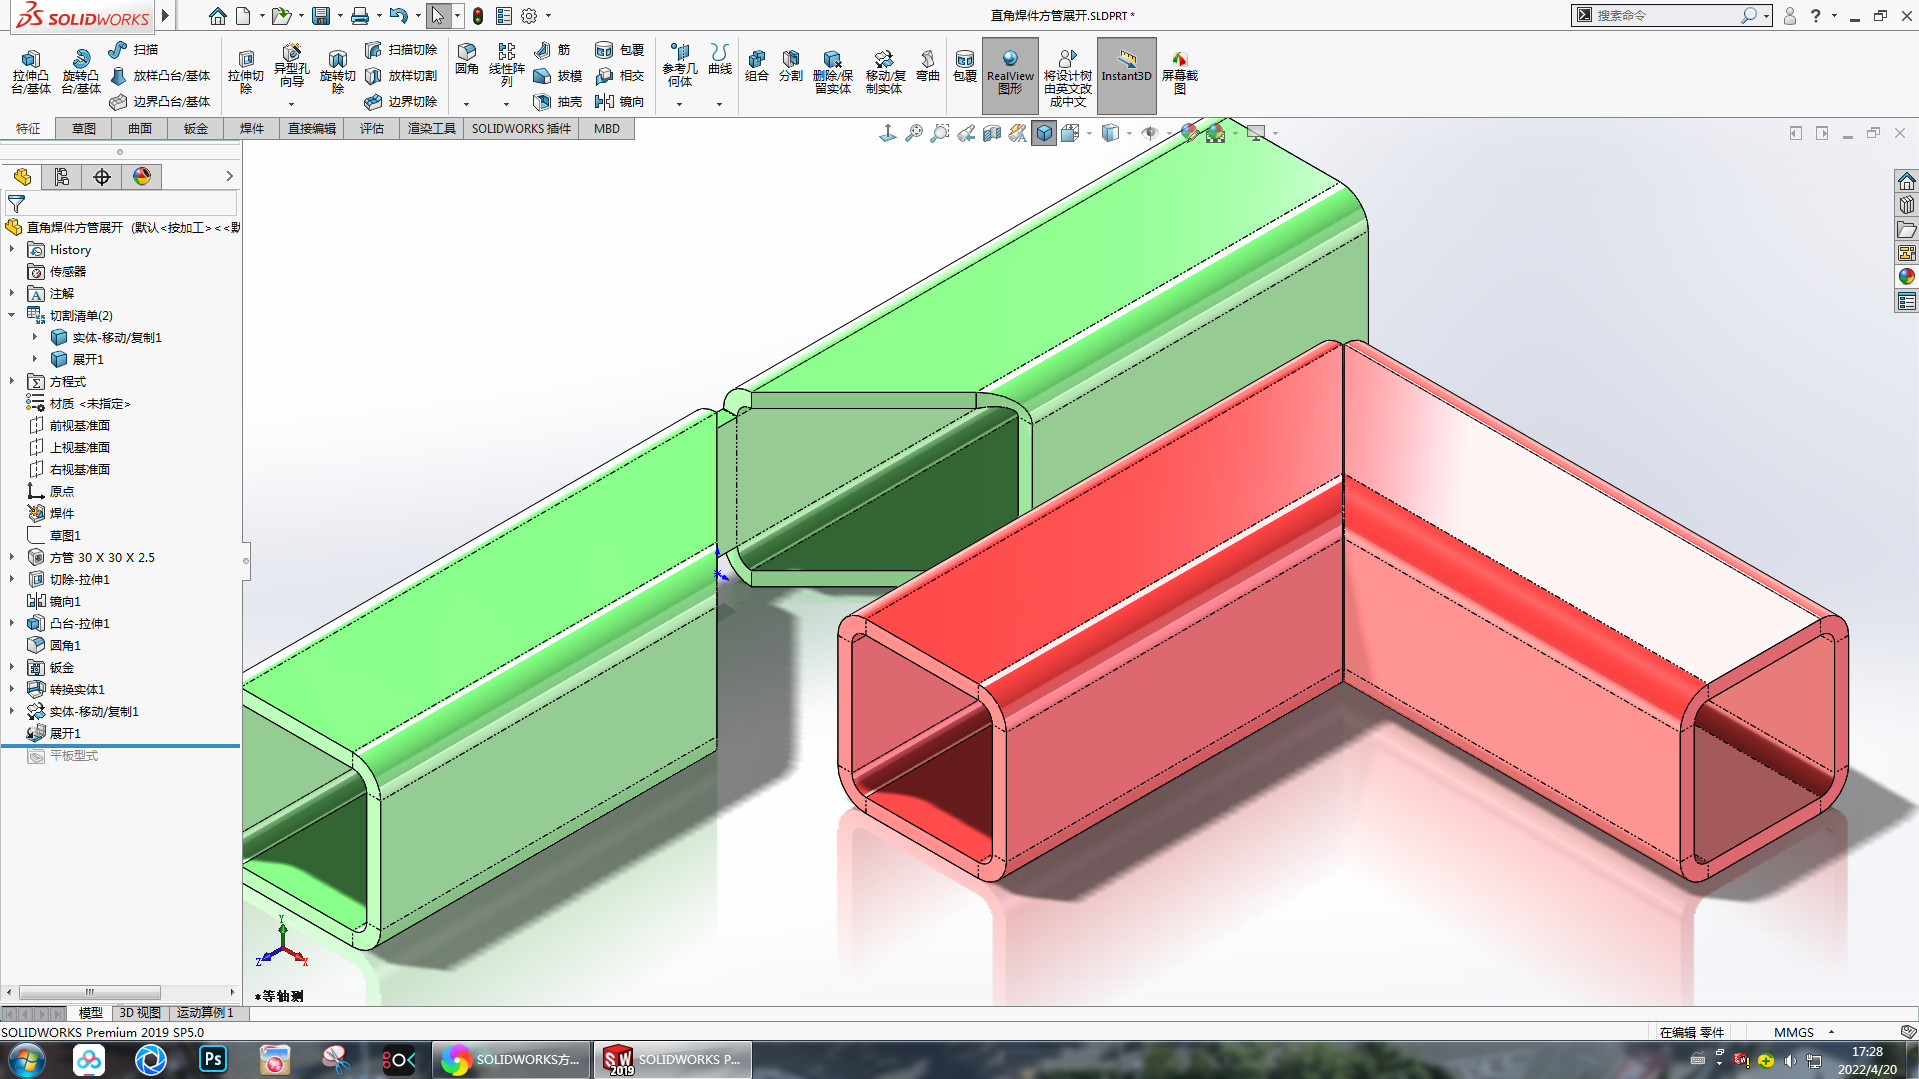Switch to the 钣金 (Sheet Metal) ribbon tab

196,129
